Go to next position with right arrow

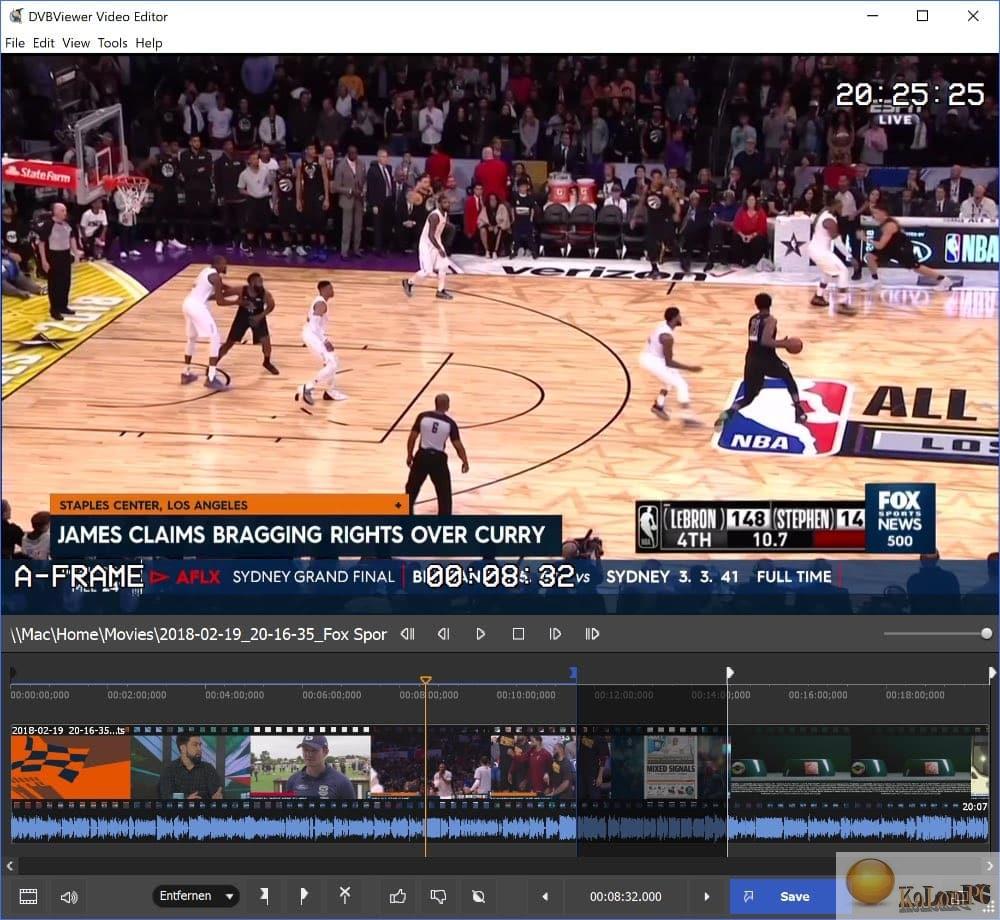coord(707,896)
